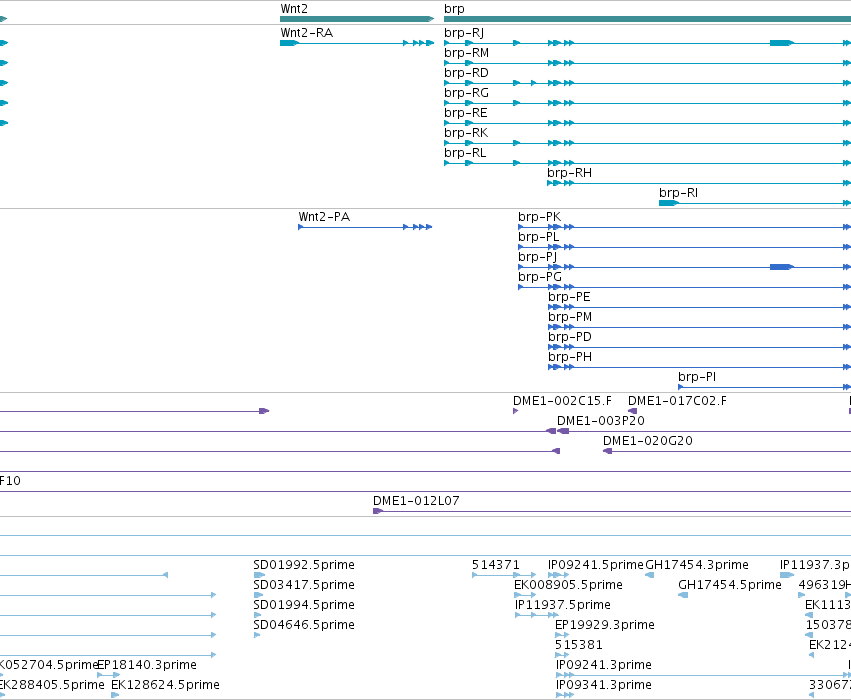This screenshot has width=851, height=700.
Task: Select EST SD01992.5prime label
Action: [x=304, y=565]
